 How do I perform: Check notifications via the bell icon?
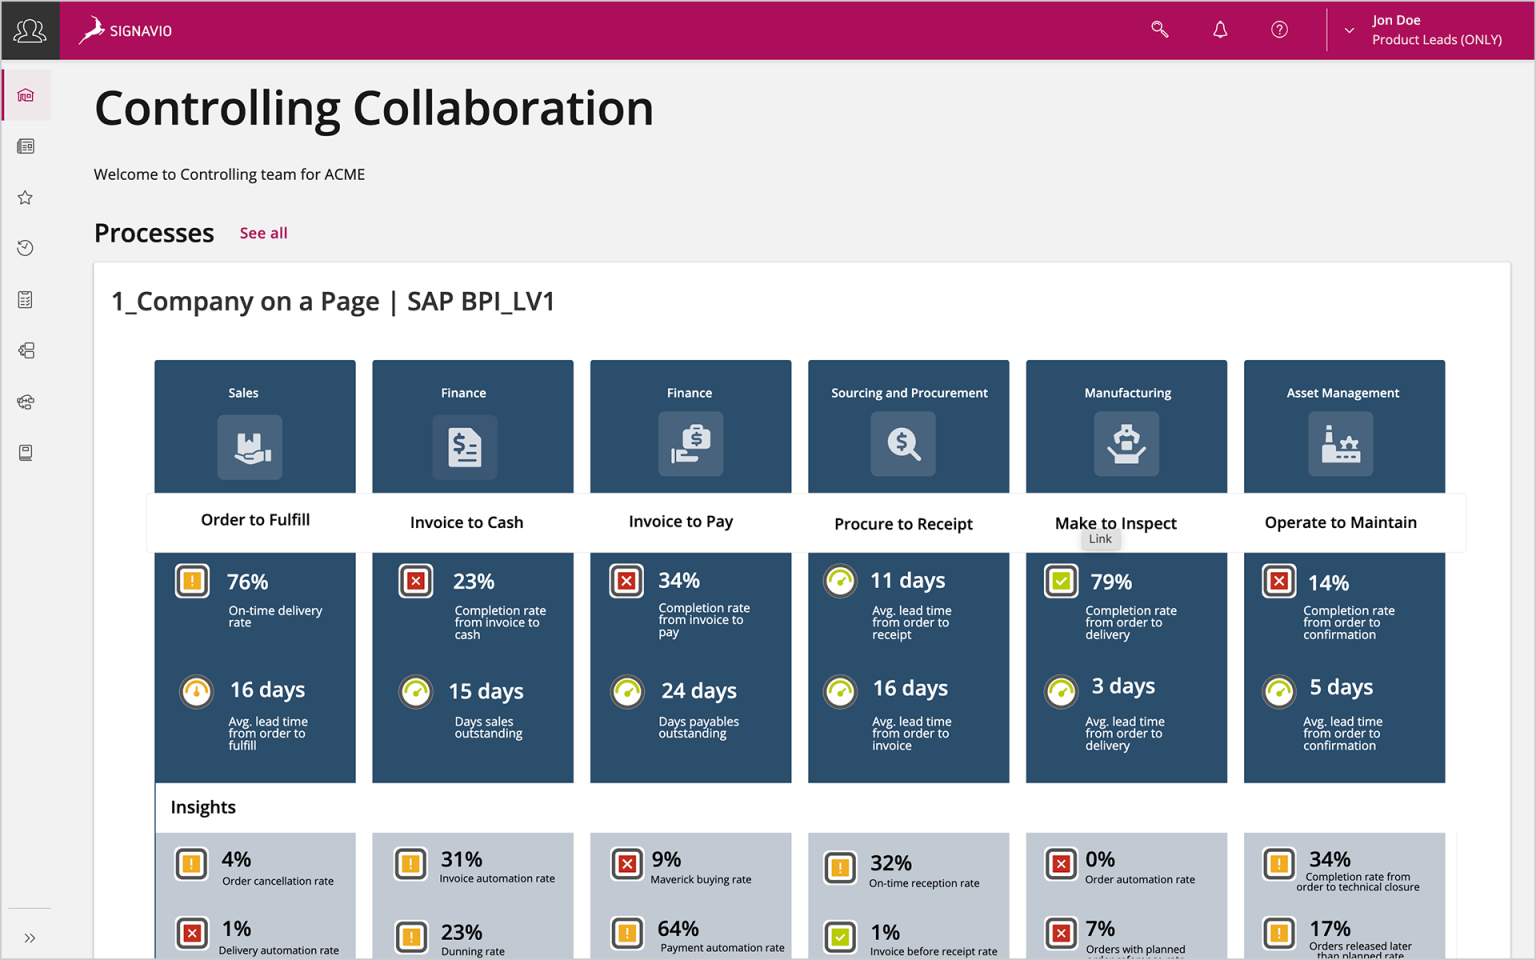(x=1220, y=29)
